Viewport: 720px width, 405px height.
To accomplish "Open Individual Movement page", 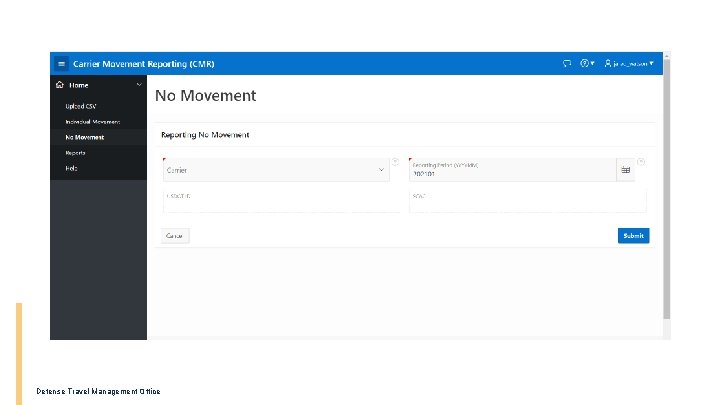I will tap(93, 122).
